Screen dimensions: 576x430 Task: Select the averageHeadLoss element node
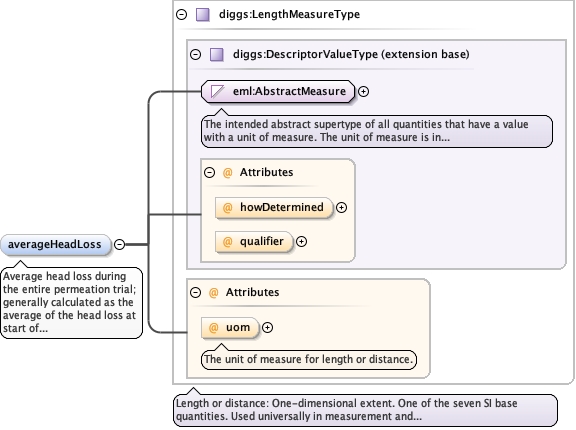tap(55, 245)
